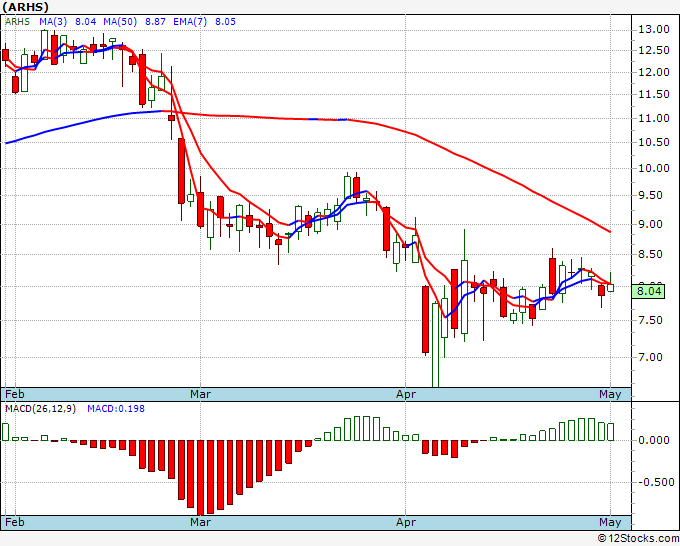Click the (ARHS) chart title

(25, 7)
